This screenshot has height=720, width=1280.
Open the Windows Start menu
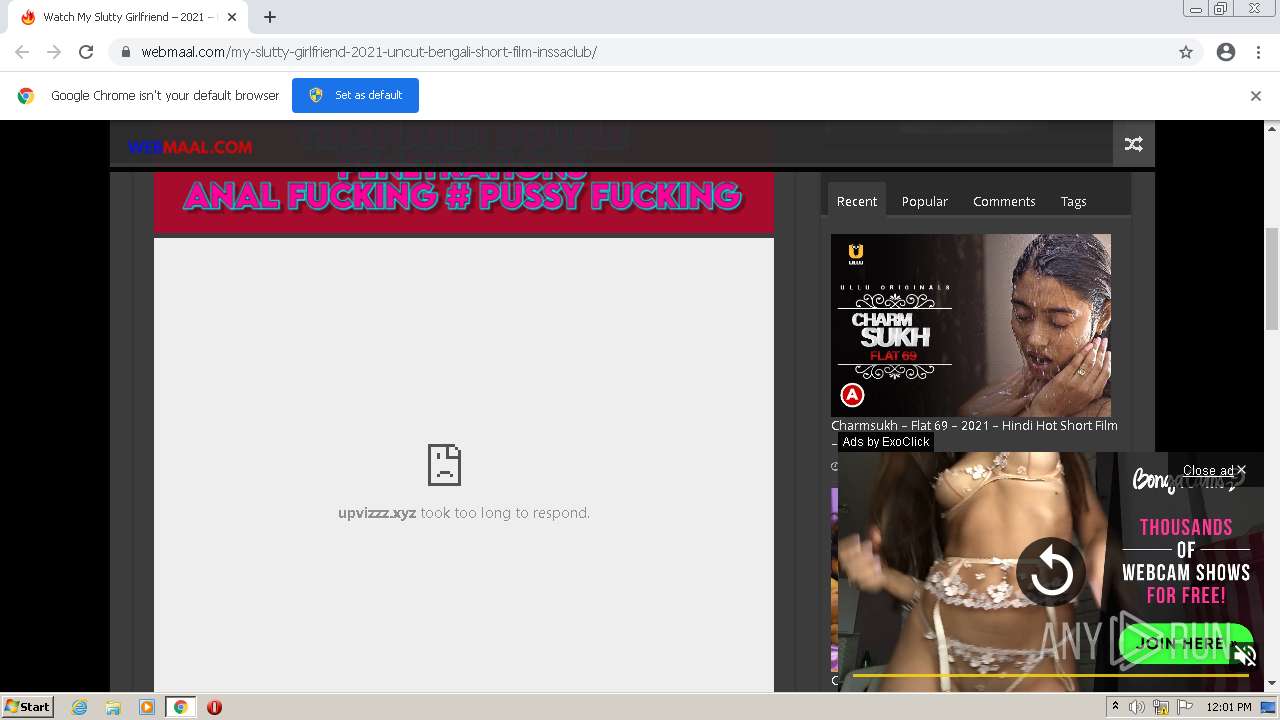(x=28, y=707)
